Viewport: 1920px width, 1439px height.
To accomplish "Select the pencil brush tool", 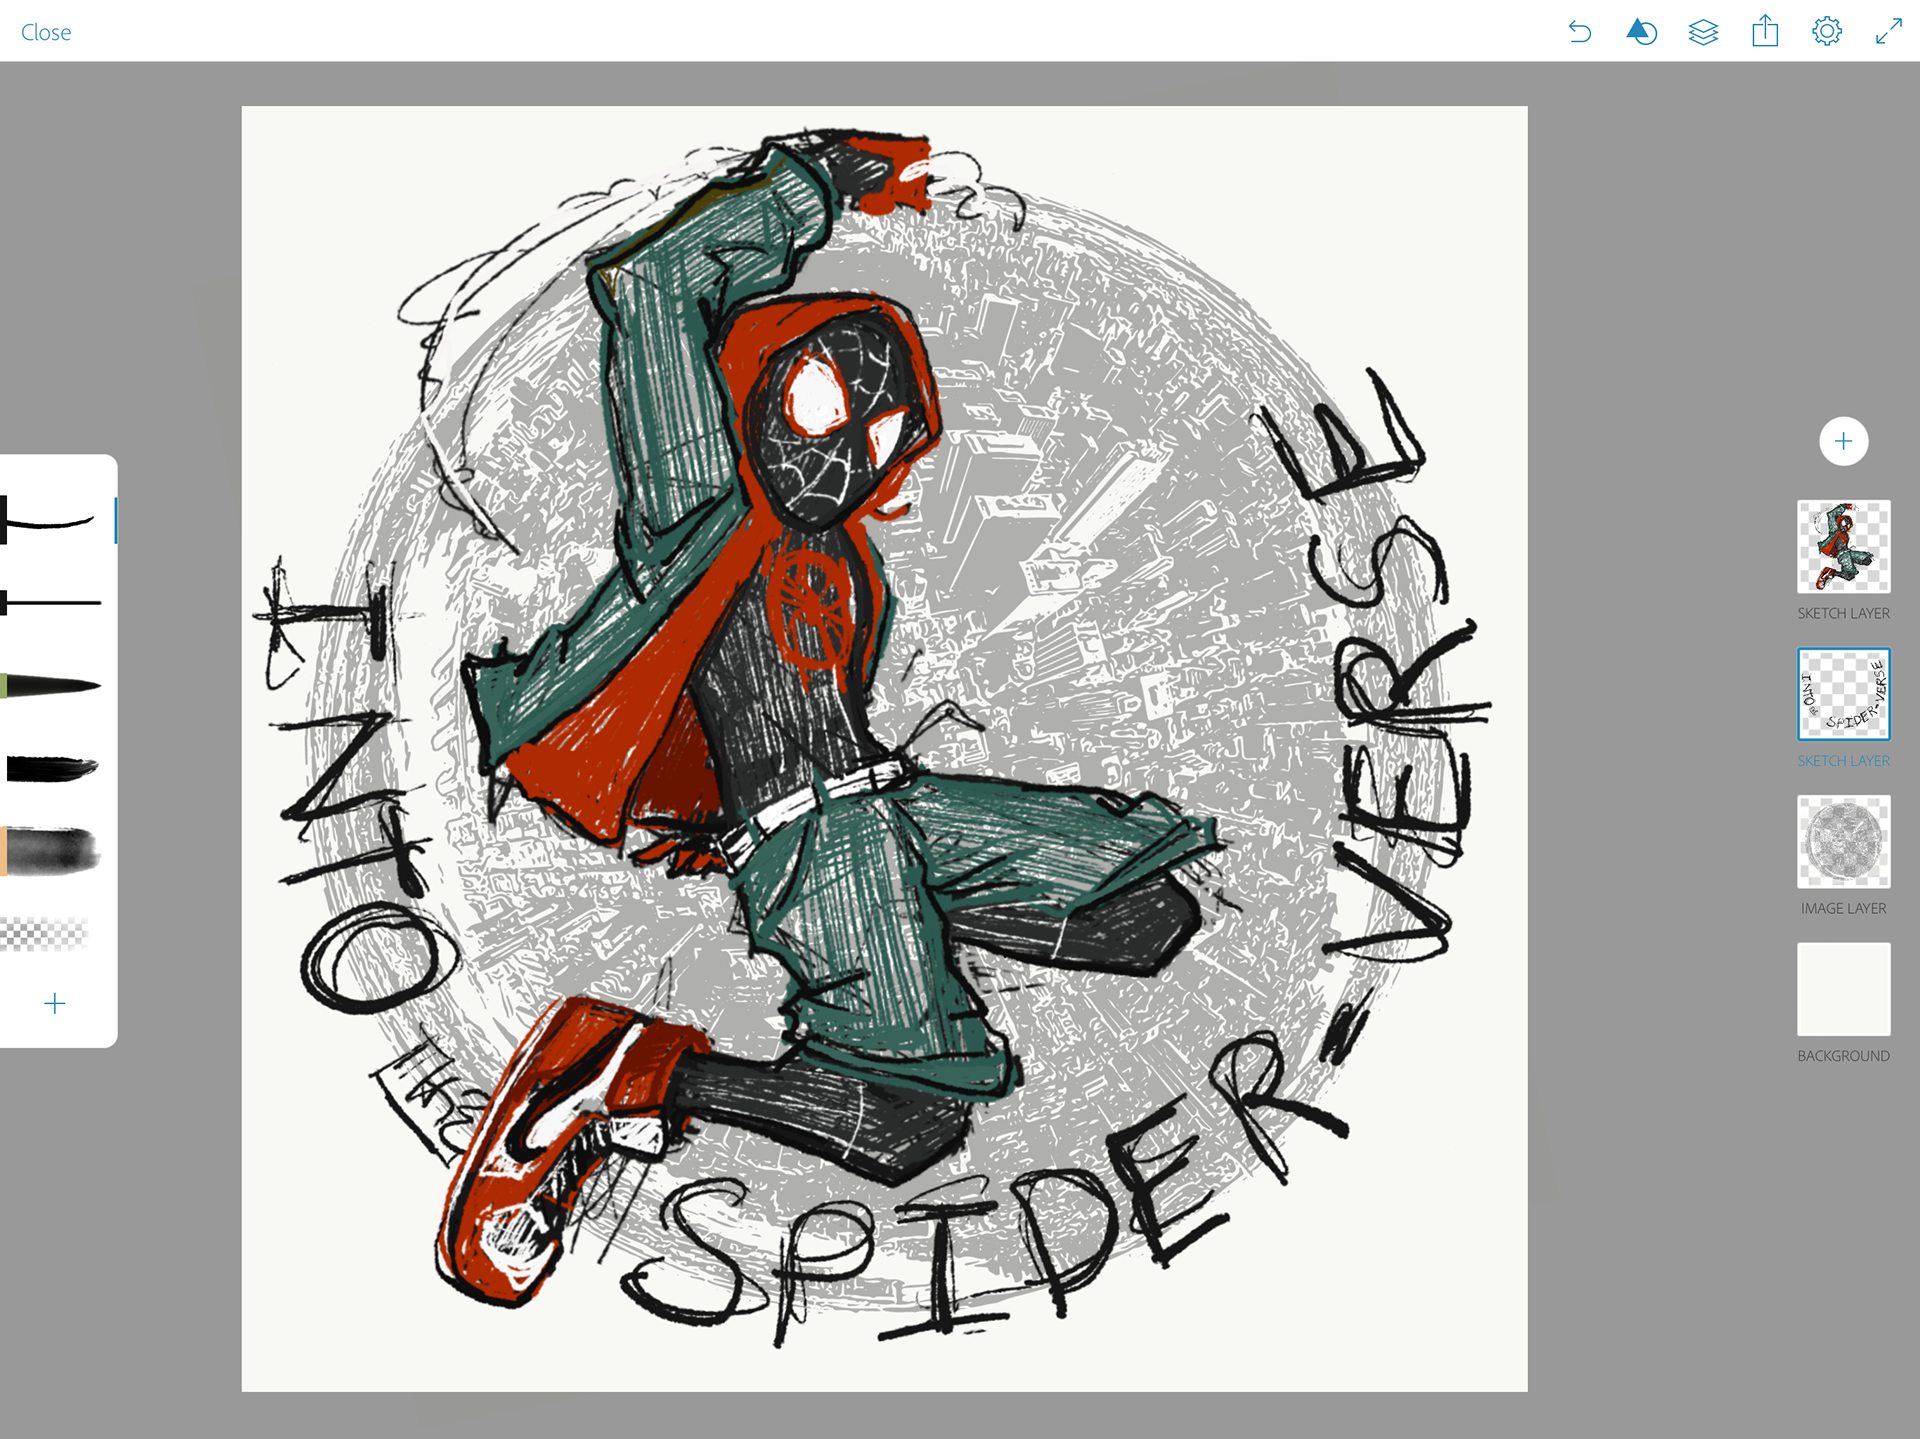I will click(52, 520).
